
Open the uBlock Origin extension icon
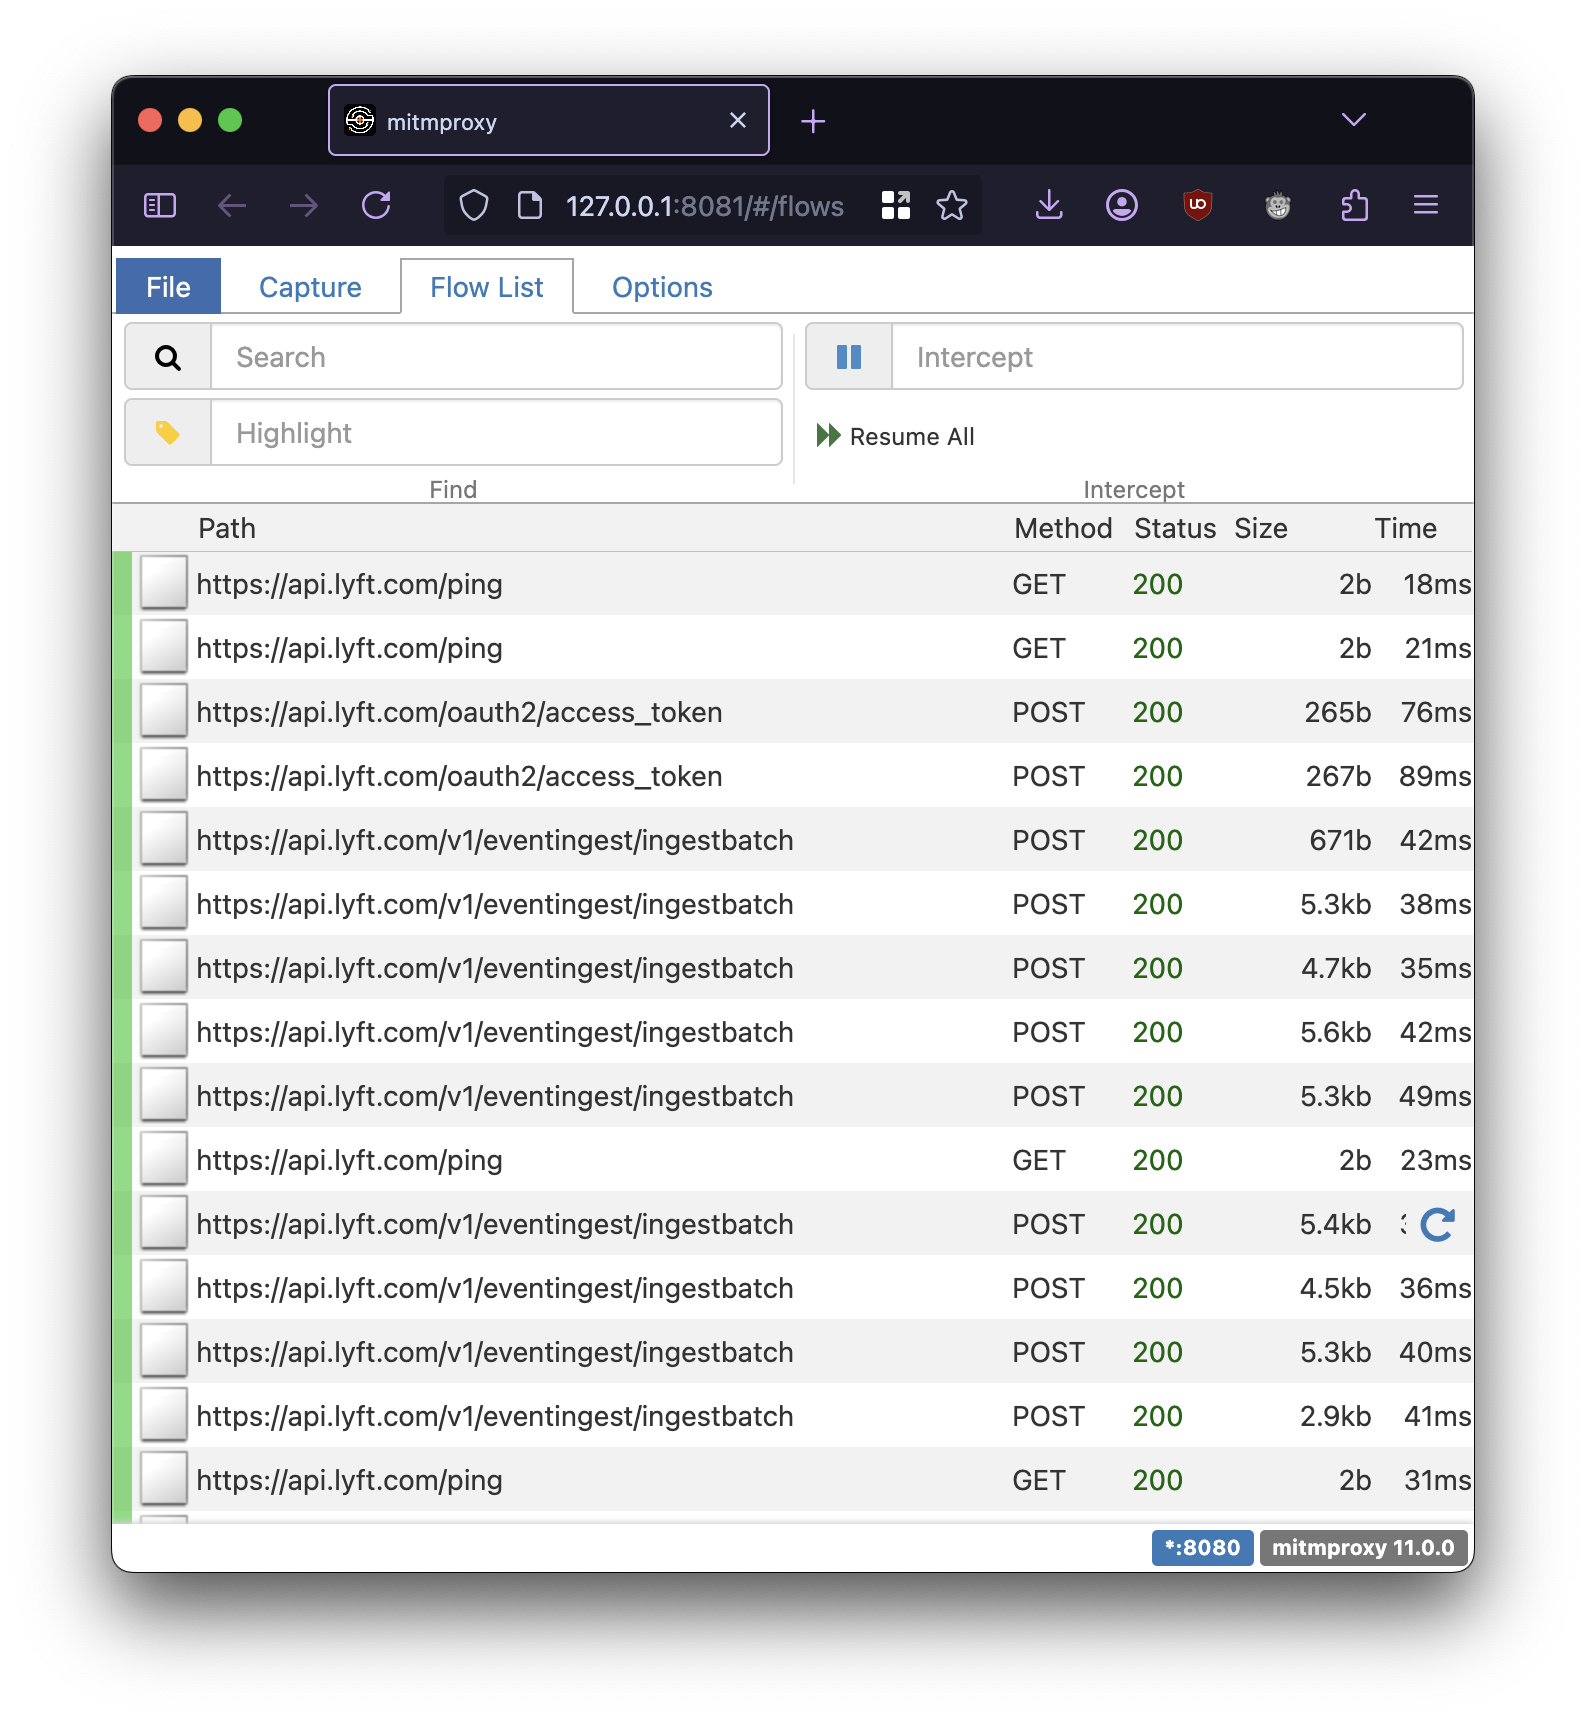click(1197, 205)
